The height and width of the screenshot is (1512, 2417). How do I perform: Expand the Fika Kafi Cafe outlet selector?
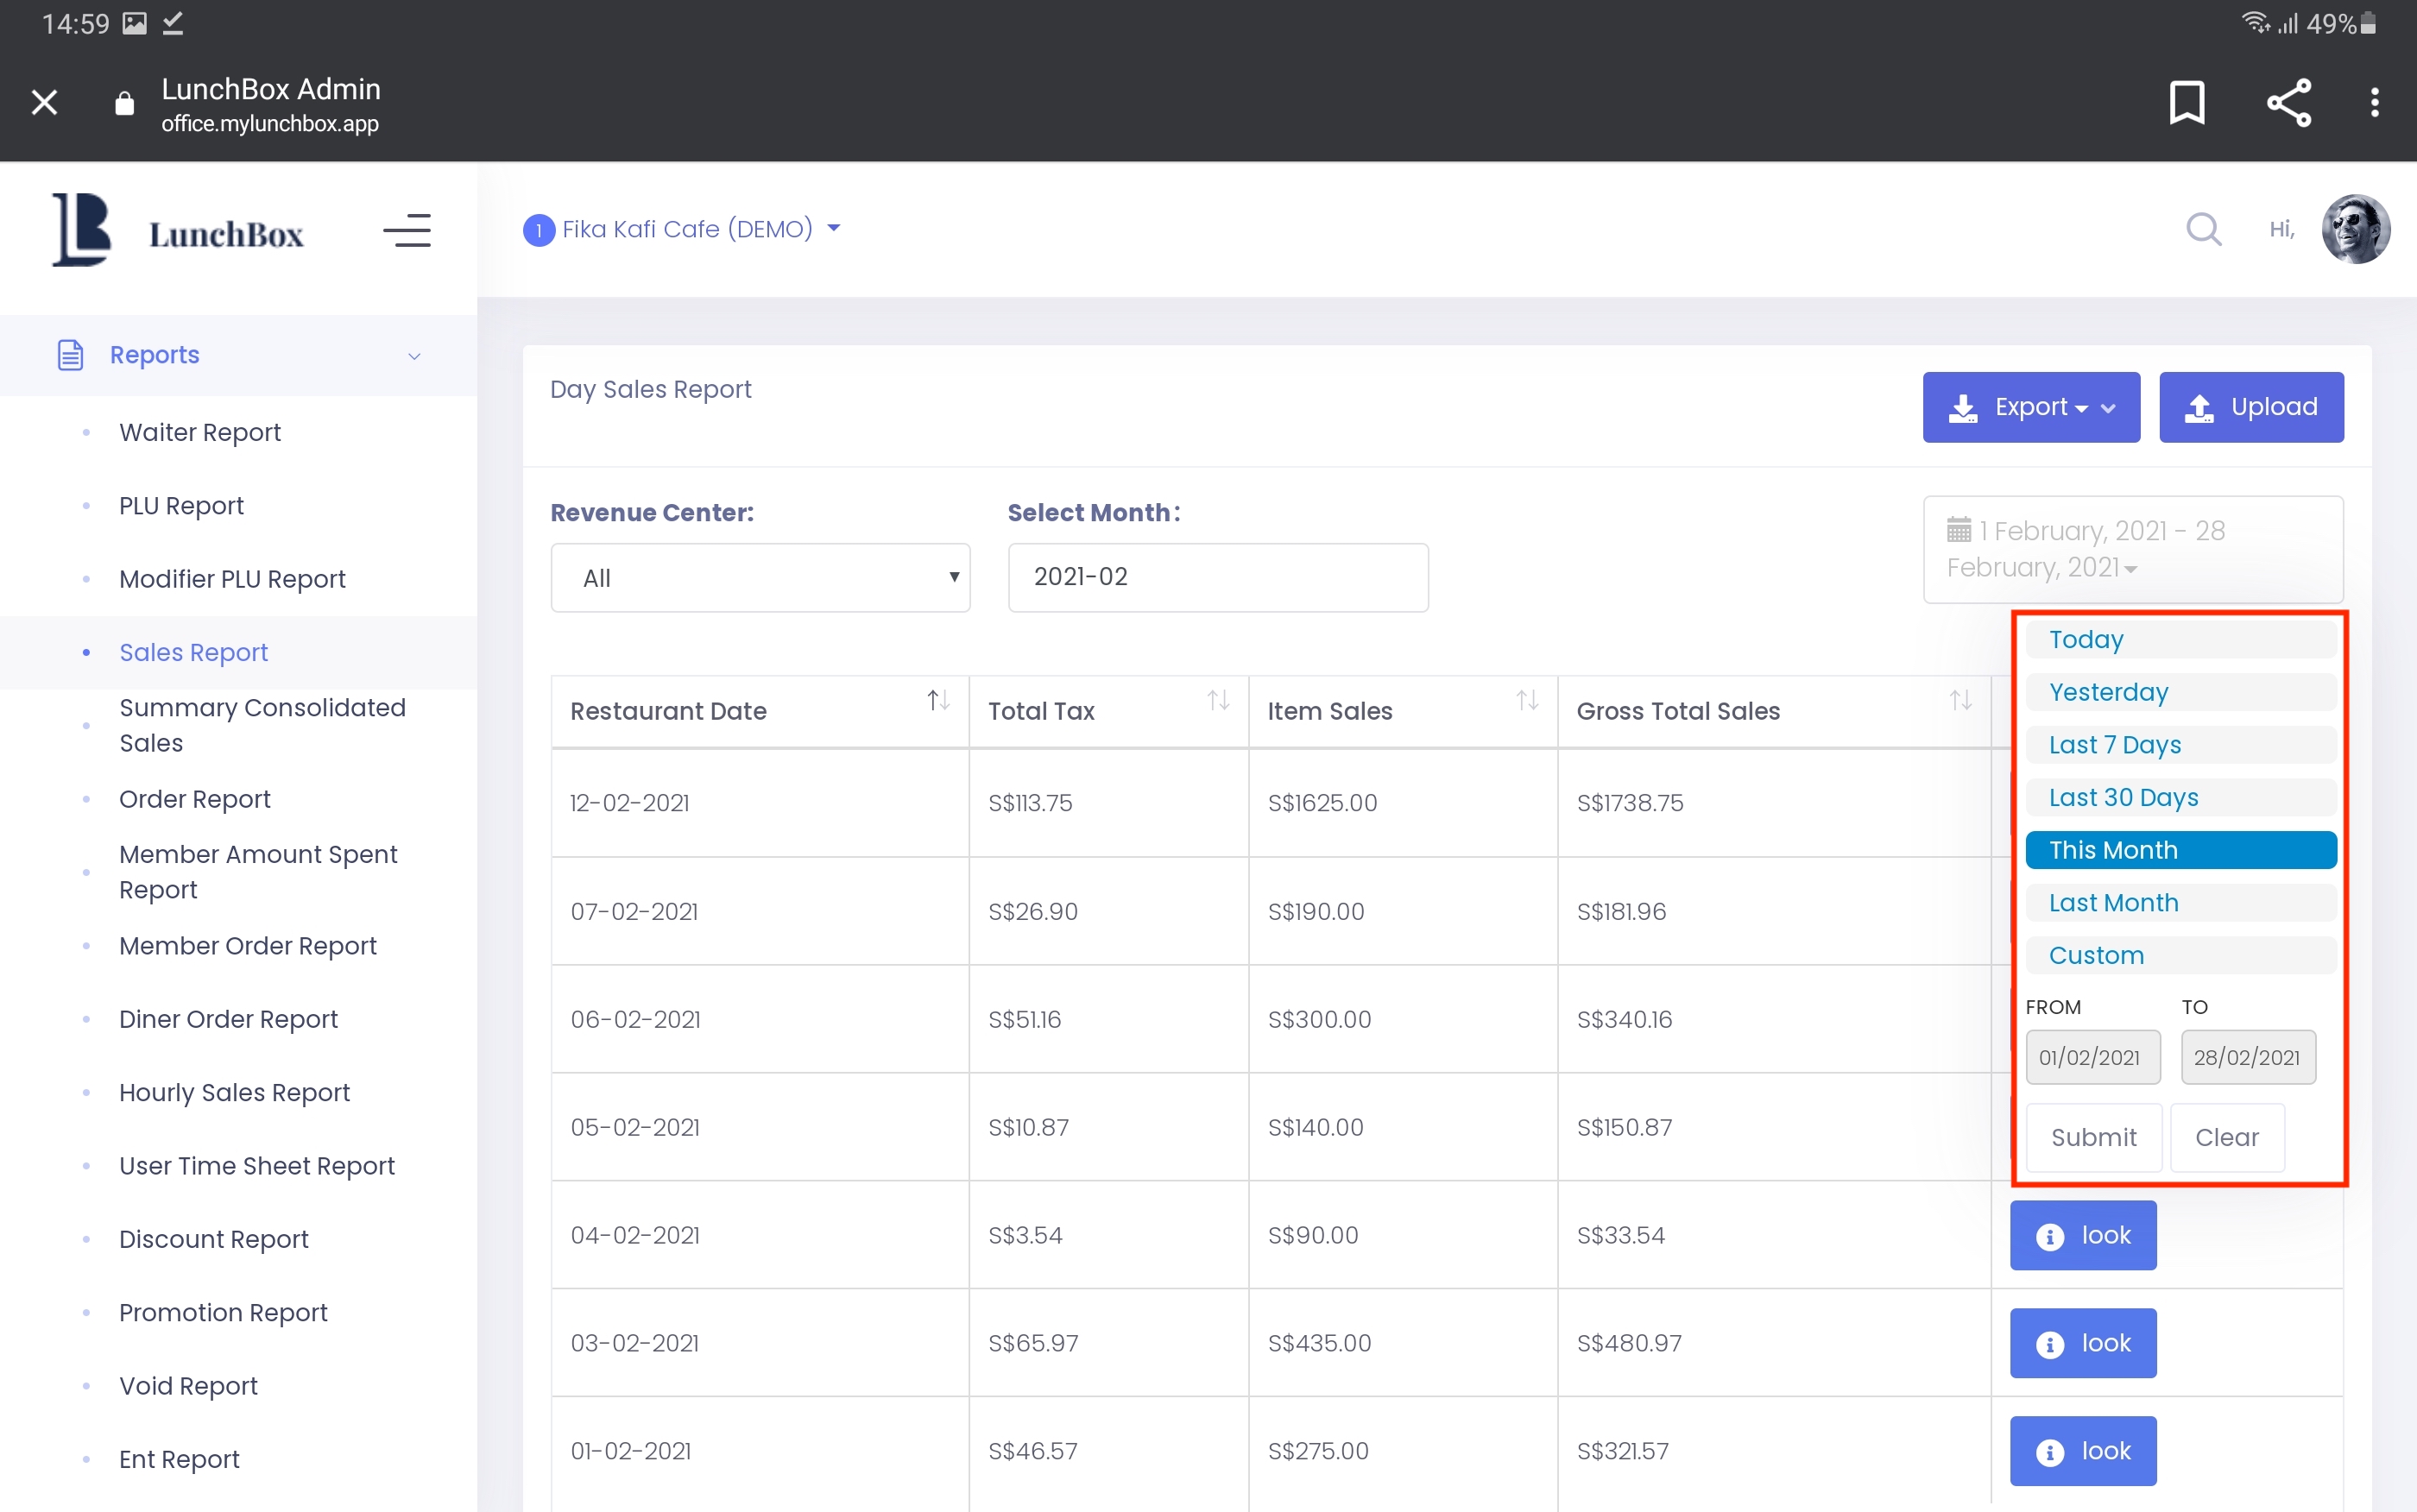683,229
